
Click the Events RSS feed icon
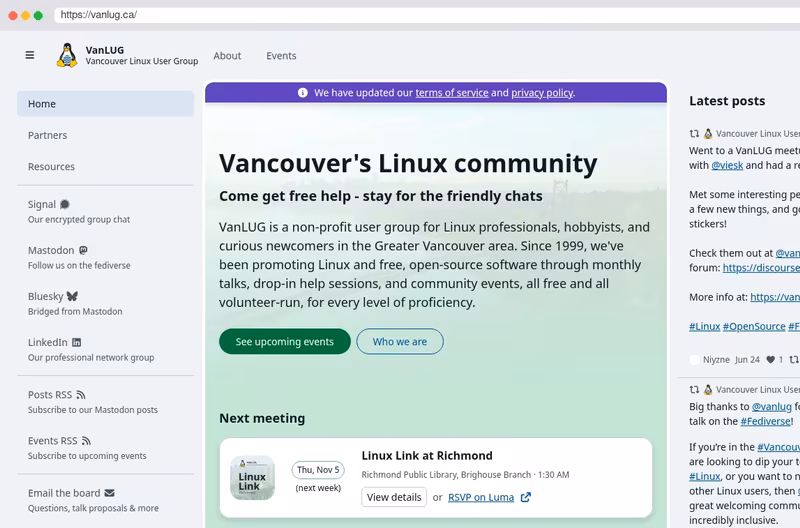[x=86, y=441]
